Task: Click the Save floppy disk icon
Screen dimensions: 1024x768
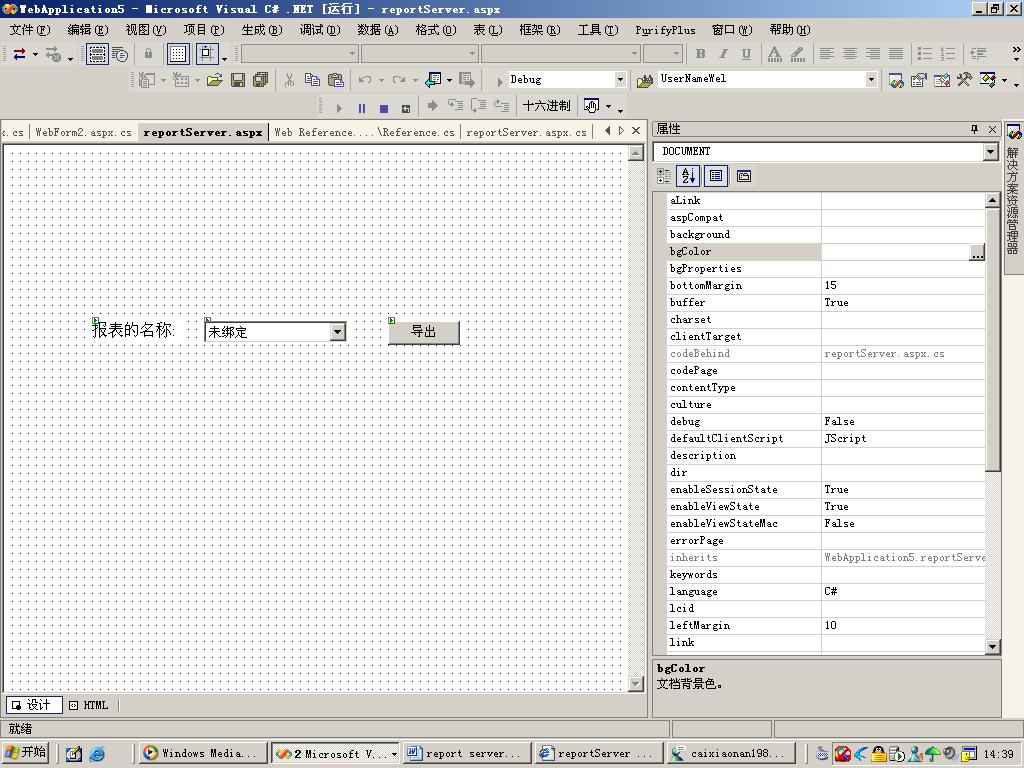Action: (238, 80)
